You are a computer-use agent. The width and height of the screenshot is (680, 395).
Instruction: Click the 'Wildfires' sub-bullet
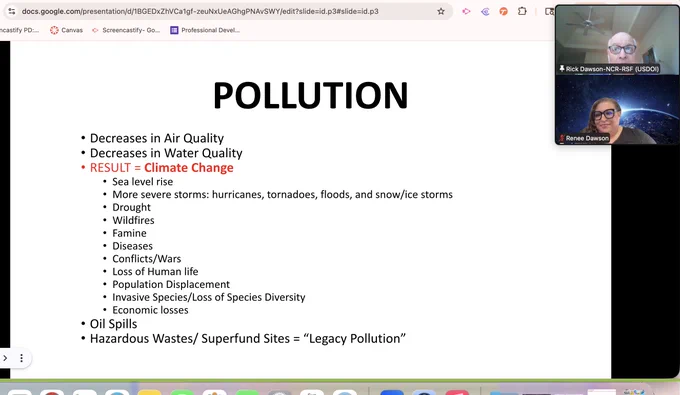(x=133, y=220)
